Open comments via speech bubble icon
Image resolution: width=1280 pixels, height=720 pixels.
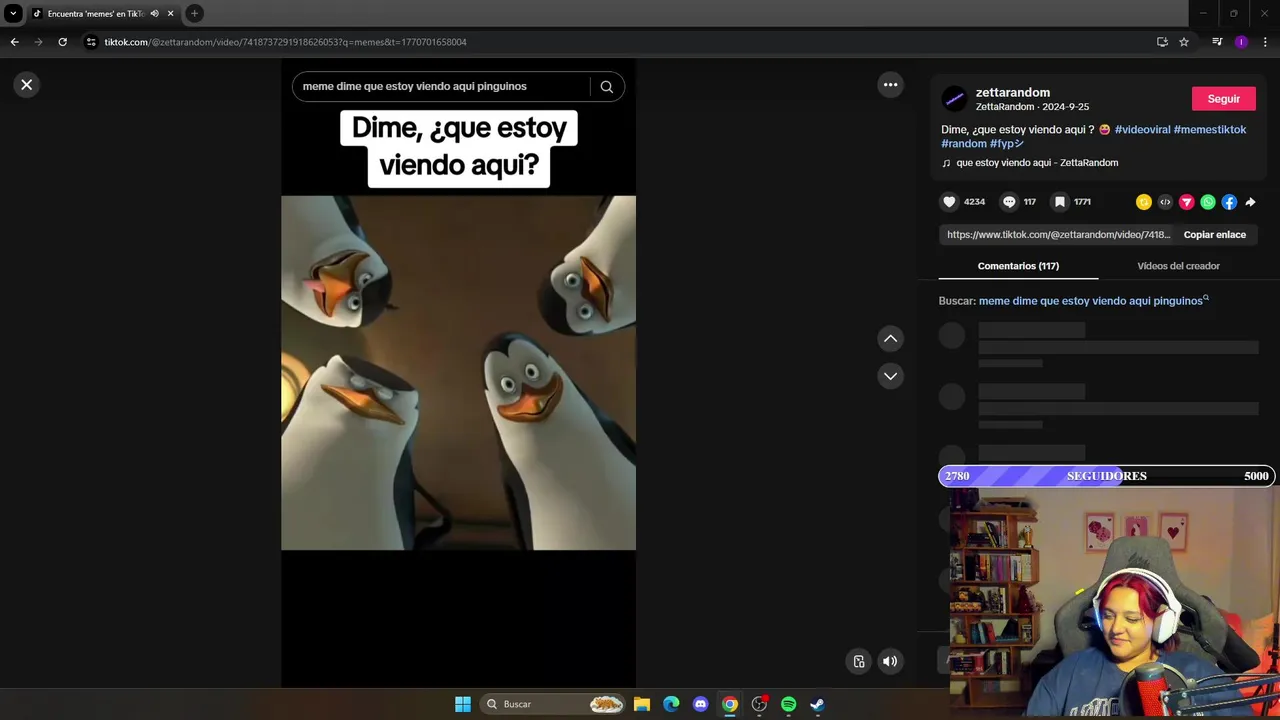pos(1009,202)
